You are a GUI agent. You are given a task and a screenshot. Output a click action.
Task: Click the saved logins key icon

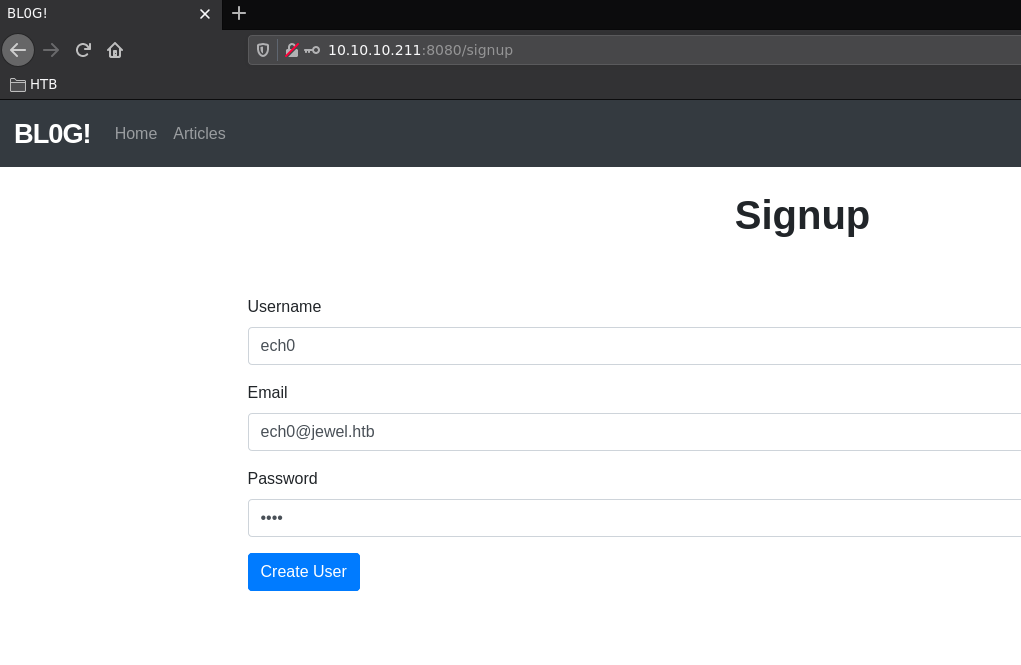(312, 50)
